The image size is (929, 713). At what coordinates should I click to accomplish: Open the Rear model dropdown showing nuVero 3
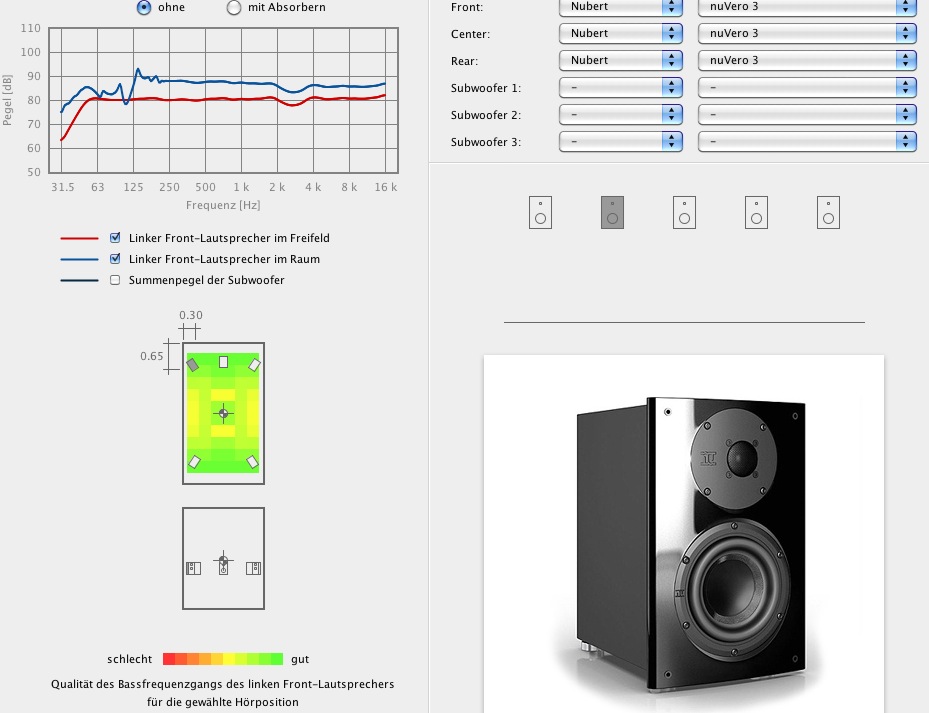(x=806, y=60)
